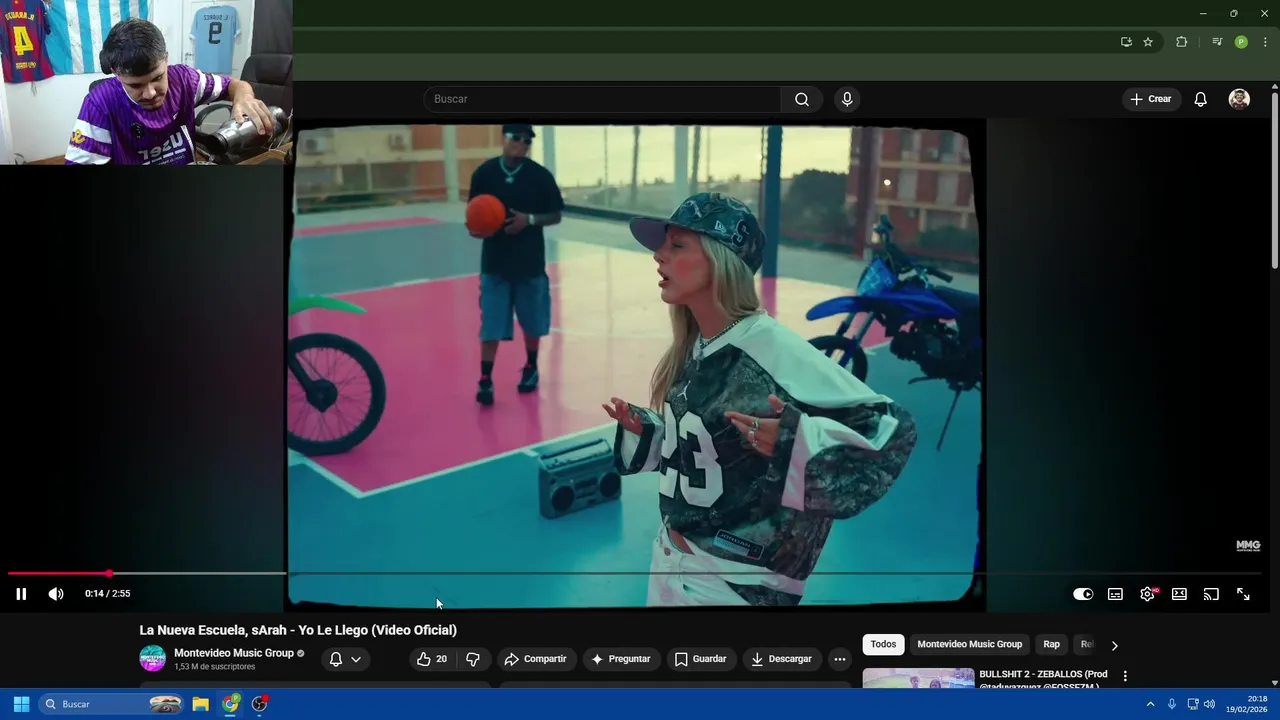
Task: Click the Compartir button
Action: coord(536,659)
